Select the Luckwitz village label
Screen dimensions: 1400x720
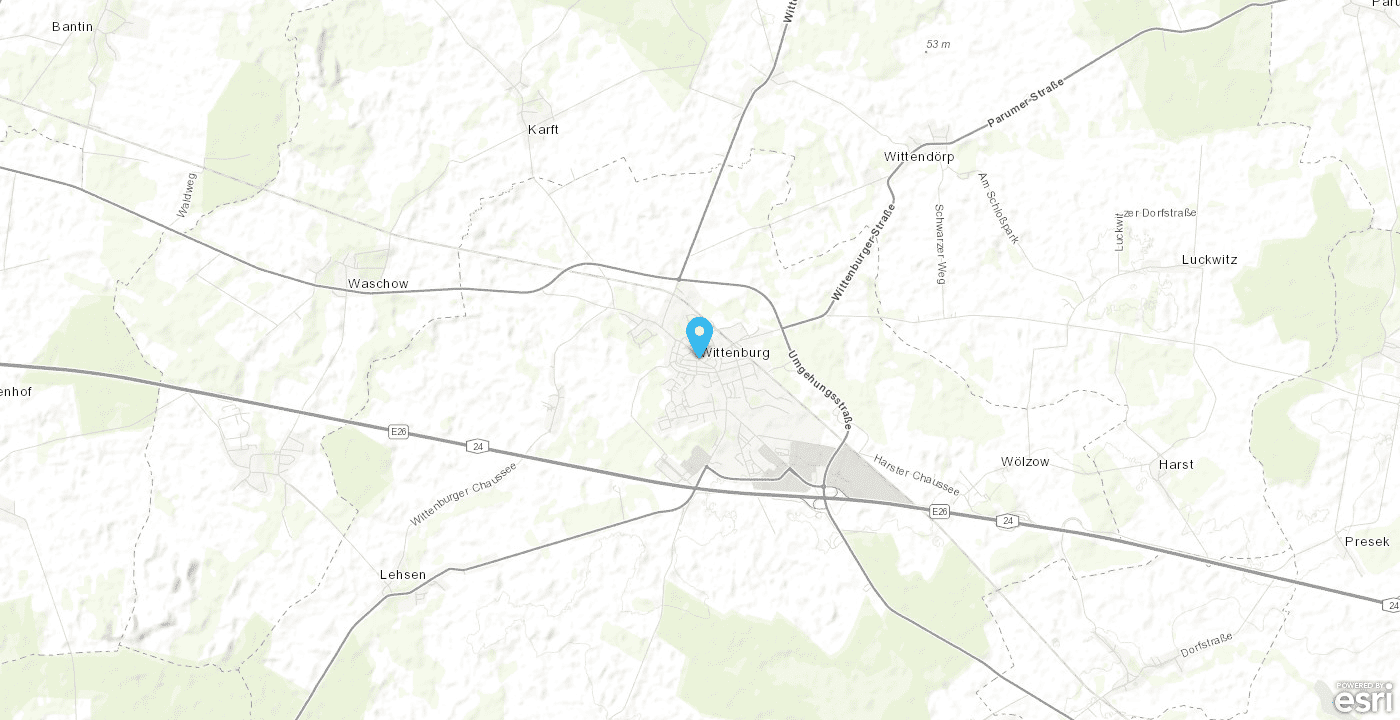click(1209, 259)
